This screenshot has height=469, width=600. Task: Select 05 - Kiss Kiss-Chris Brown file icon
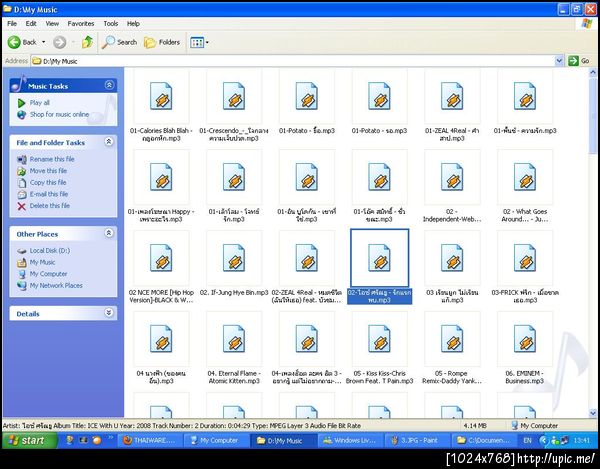[x=379, y=339]
